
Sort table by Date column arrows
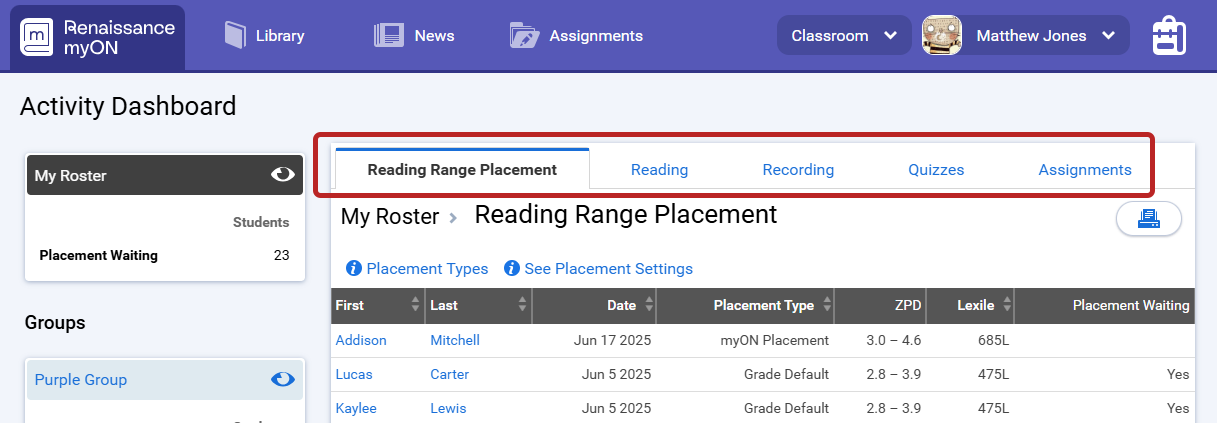pos(649,305)
